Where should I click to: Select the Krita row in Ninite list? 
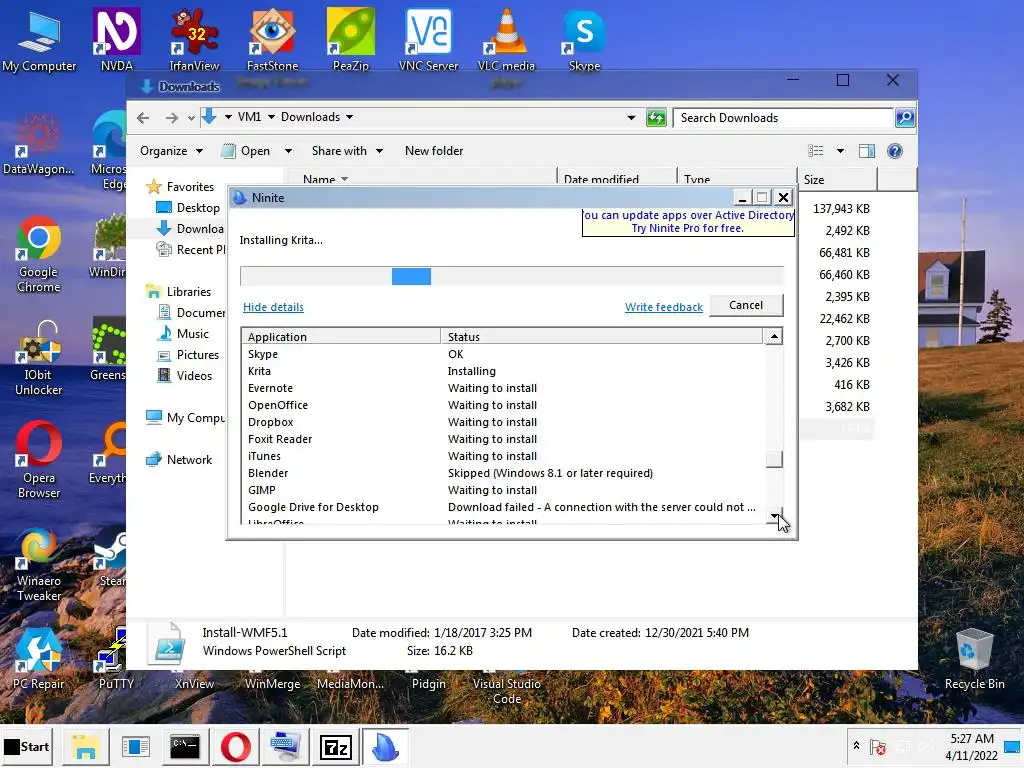503,371
